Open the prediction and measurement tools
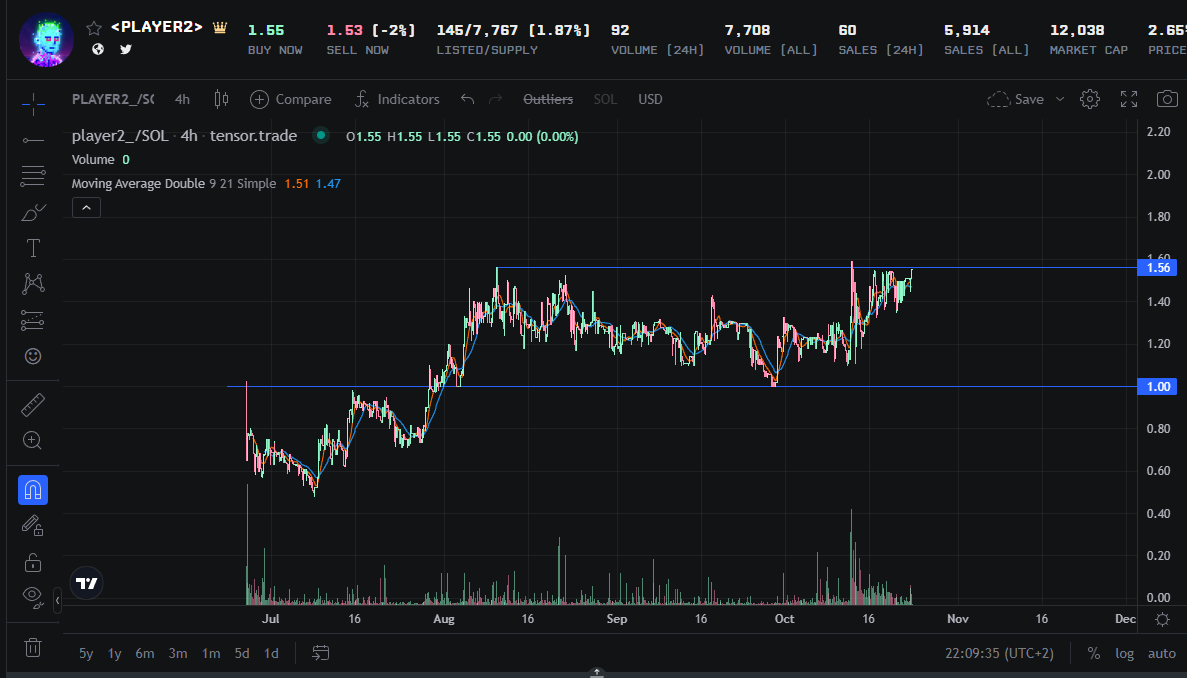Image resolution: width=1187 pixels, height=678 pixels. (33, 320)
